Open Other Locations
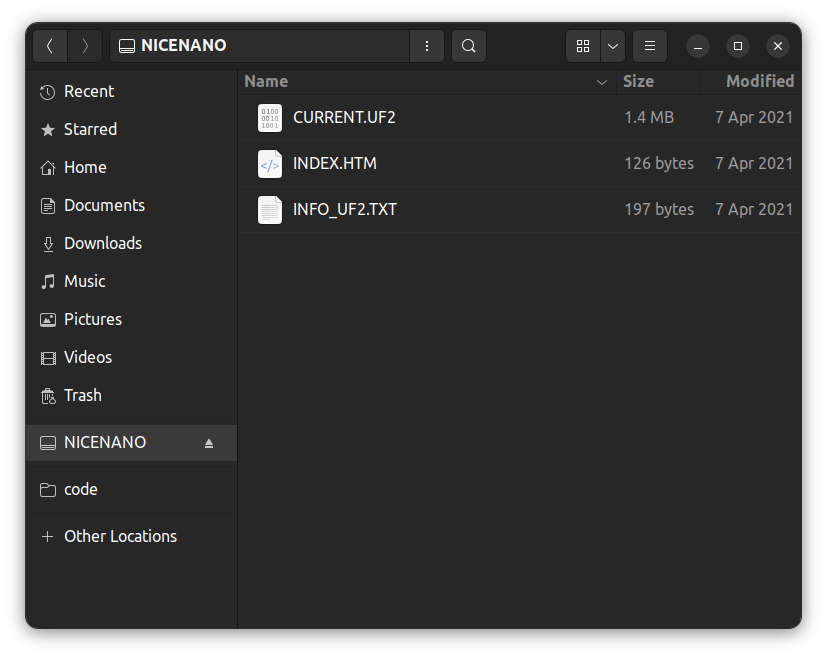This screenshot has width=827, height=657. pos(120,536)
